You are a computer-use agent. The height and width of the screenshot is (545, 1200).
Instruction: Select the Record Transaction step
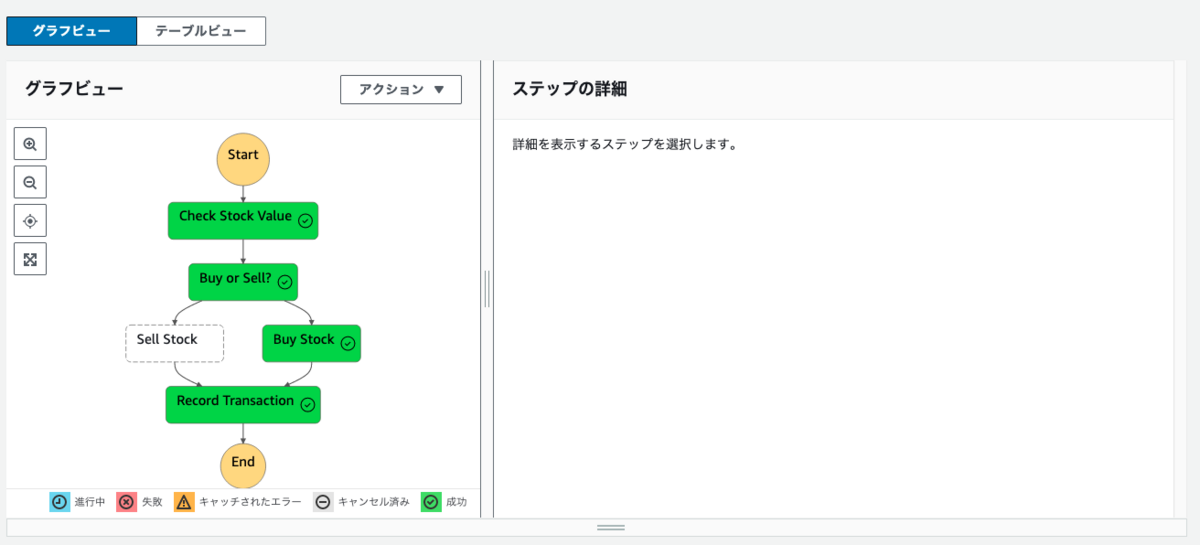point(243,404)
